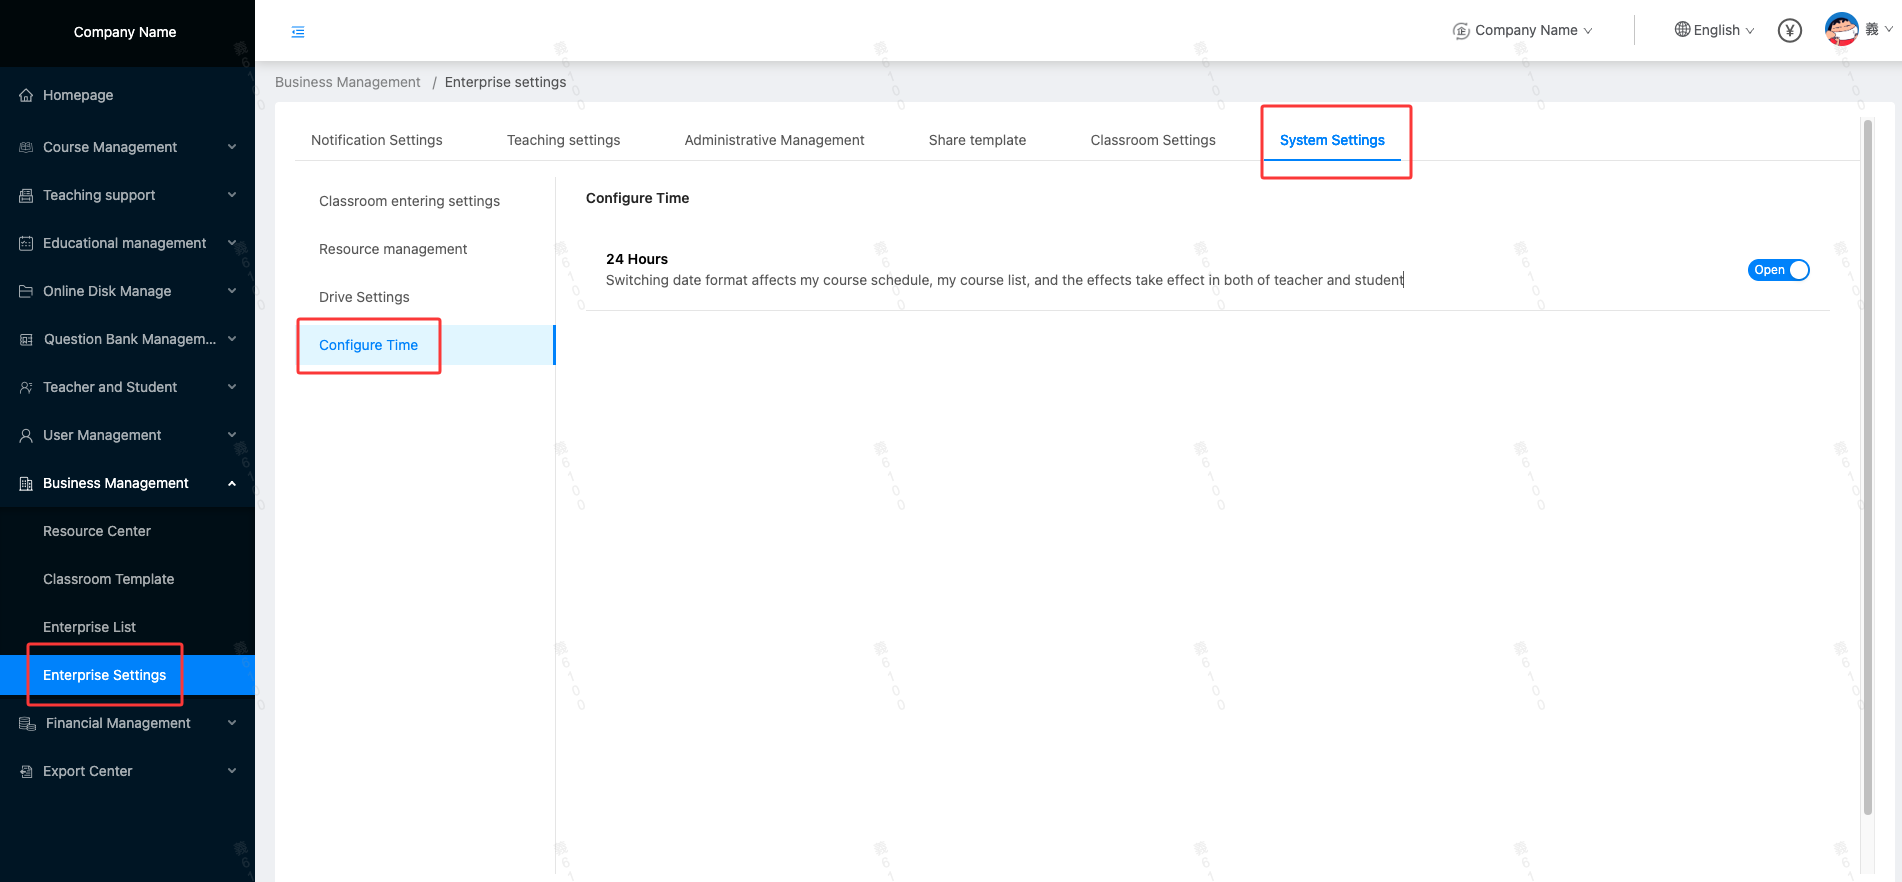1902x882 pixels.
Task: Click the Teacher and Student people icon
Action: pos(26,387)
